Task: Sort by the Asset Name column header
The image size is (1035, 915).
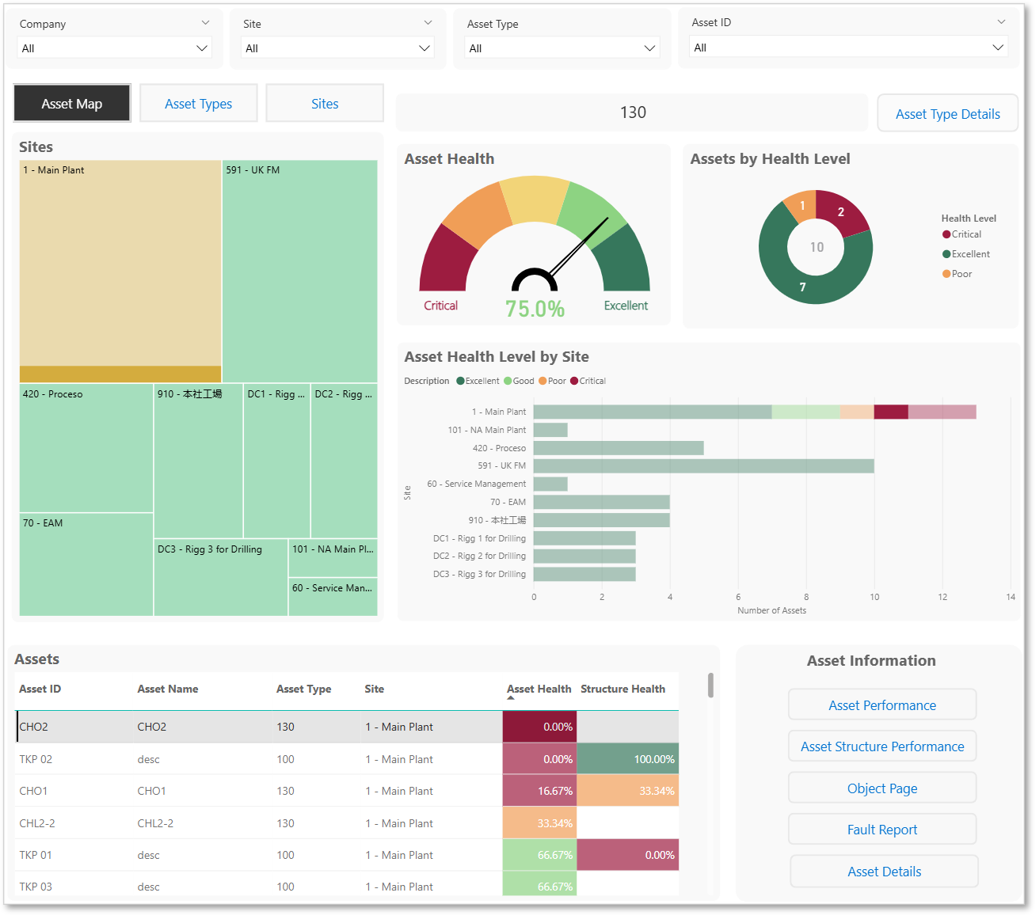Action: point(168,689)
